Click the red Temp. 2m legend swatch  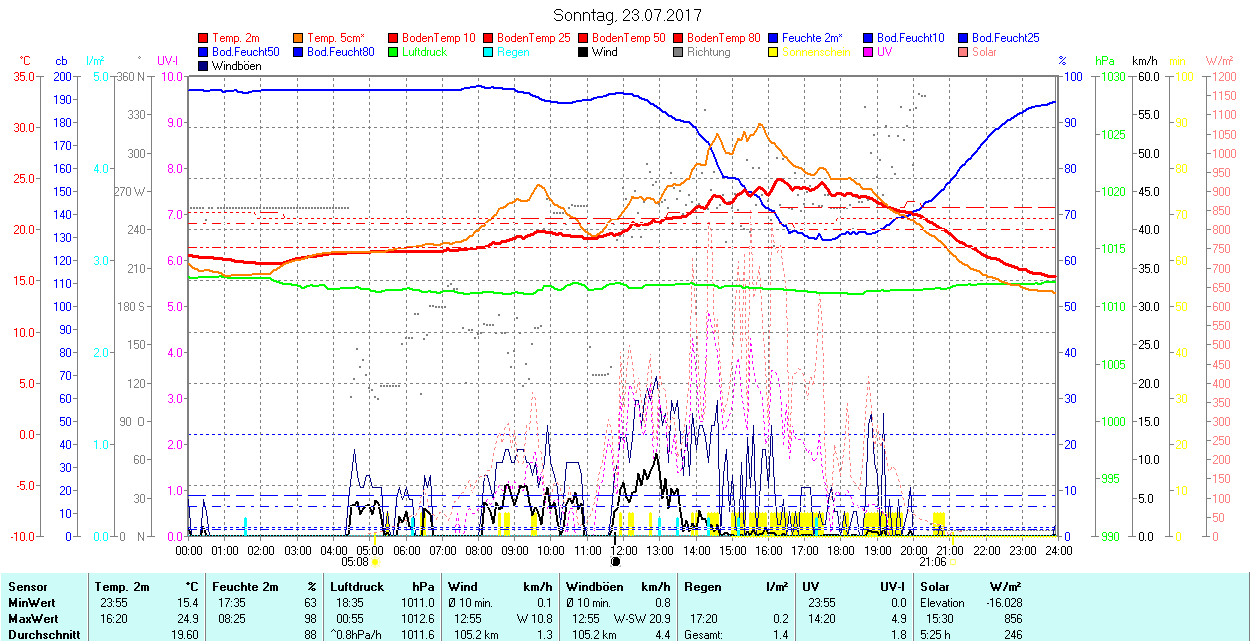coord(204,38)
